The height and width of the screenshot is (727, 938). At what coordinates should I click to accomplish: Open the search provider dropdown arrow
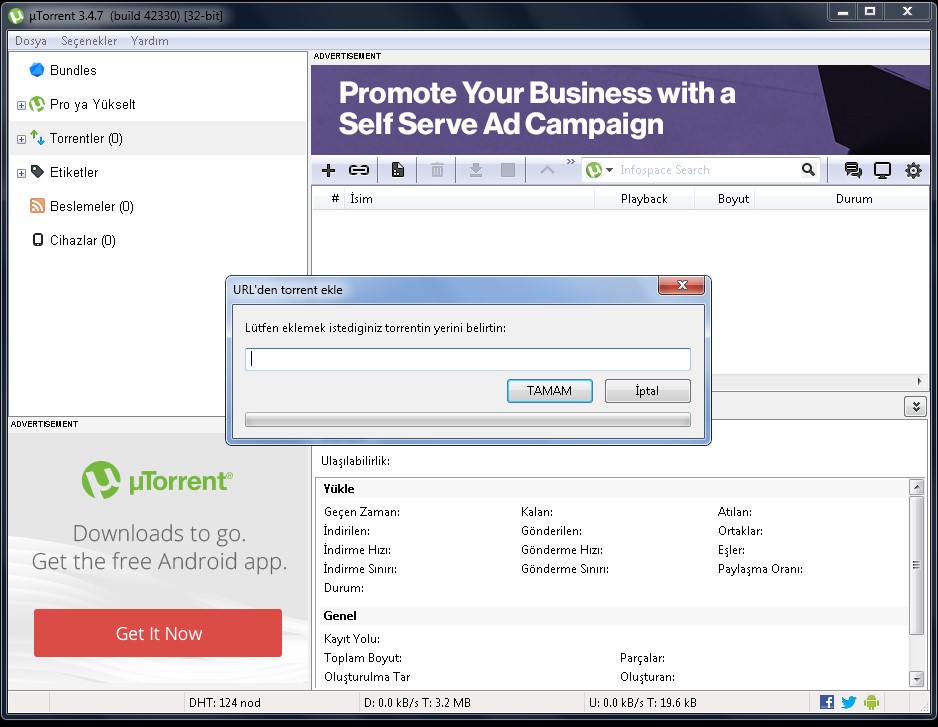click(610, 171)
